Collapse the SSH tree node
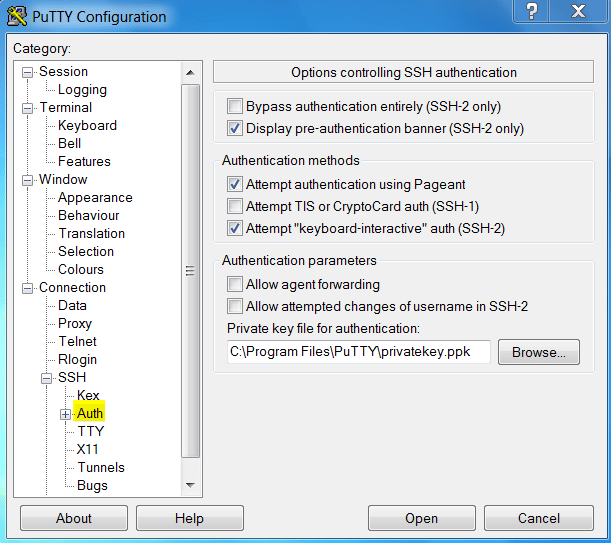611x543 pixels. (x=46, y=378)
